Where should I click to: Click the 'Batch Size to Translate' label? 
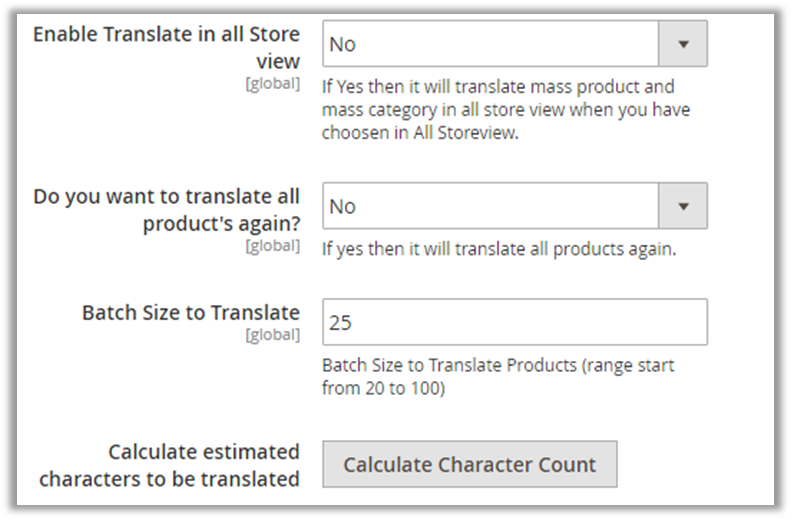coord(190,312)
